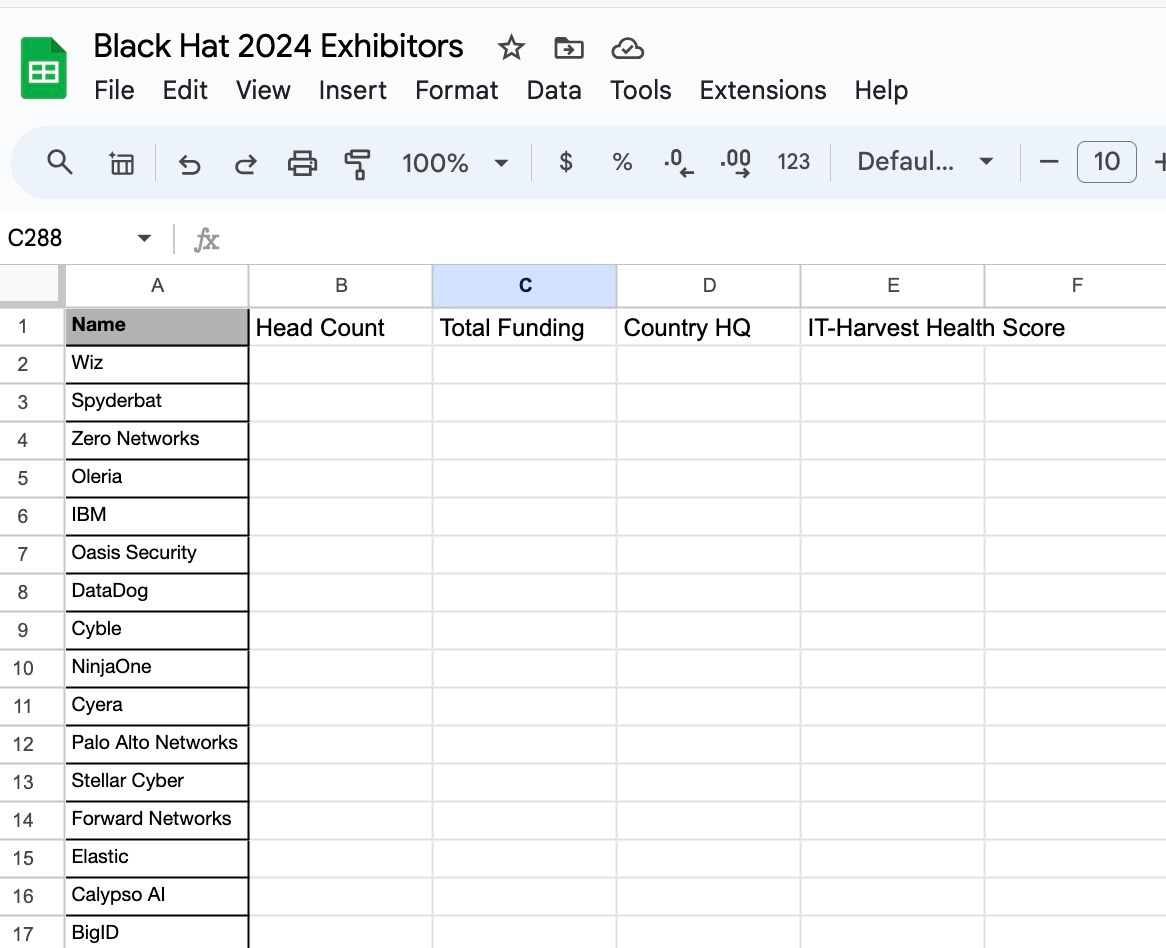The width and height of the screenshot is (1166, 948).
Task: Select the NinjaOne cell
Action: pos(157,668)
